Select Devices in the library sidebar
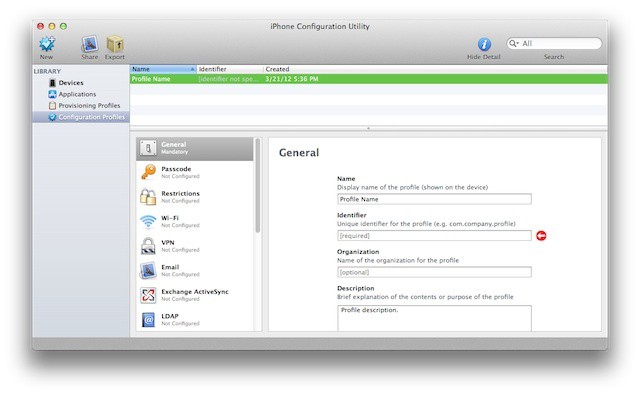This screenshot has height=395, width=640. [71, 82]
